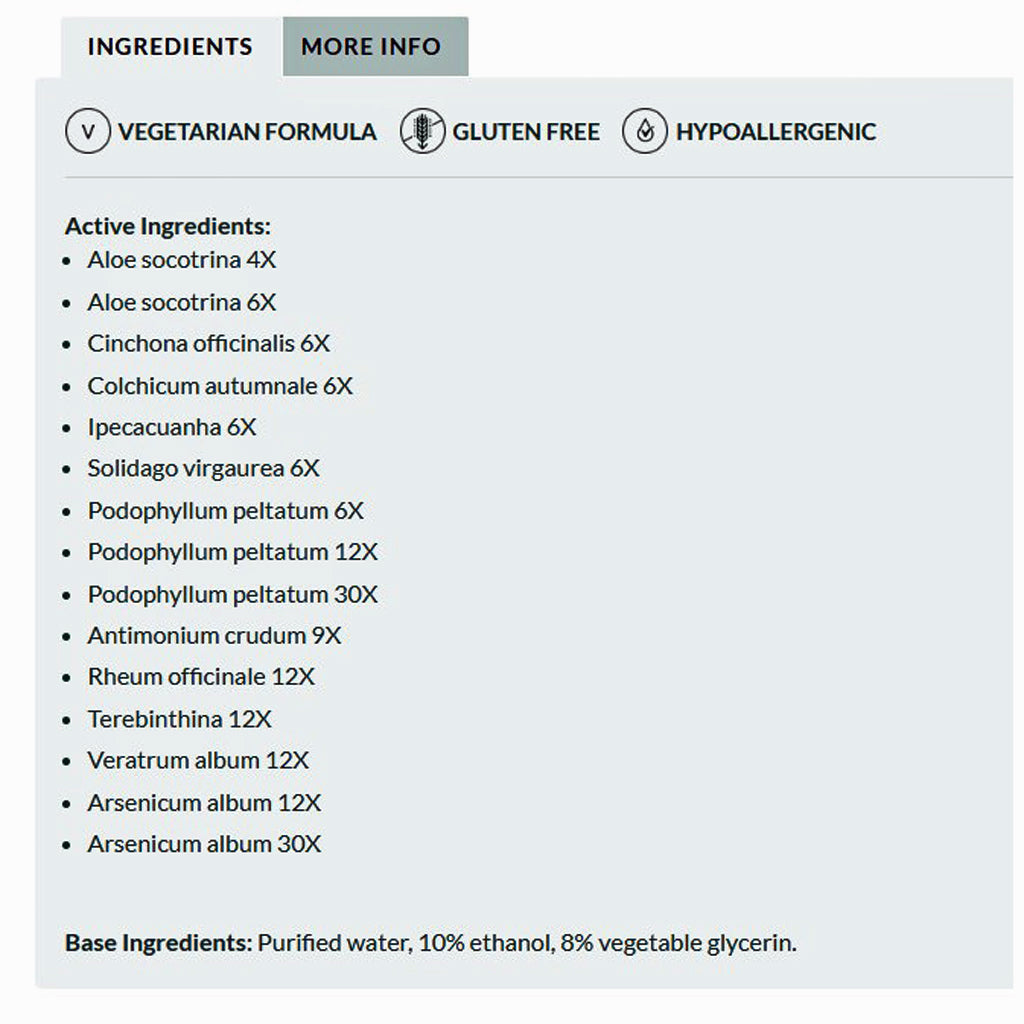Click Antimonium crudum 9X ingredient
The height and width of the screenshot is (1024, 1024).
[214, 636]
